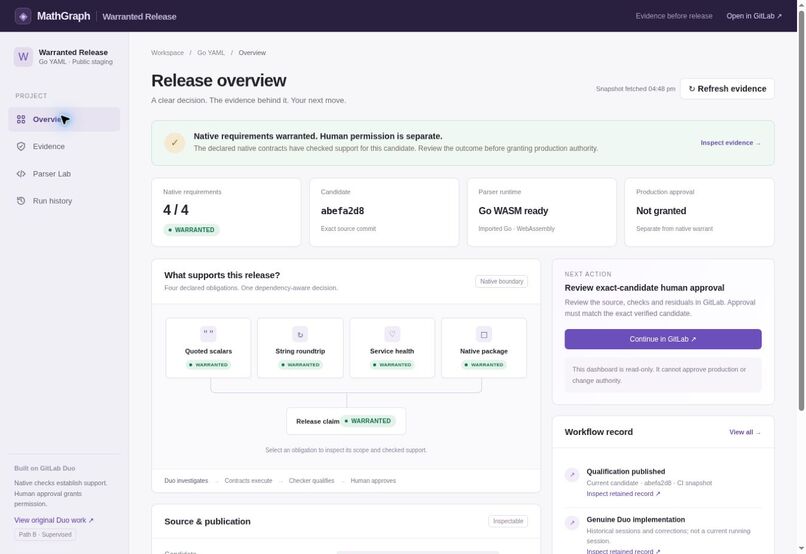Click the Native package box icon
806x554 pixels.
pyautogui.click(x=484, y=334)
